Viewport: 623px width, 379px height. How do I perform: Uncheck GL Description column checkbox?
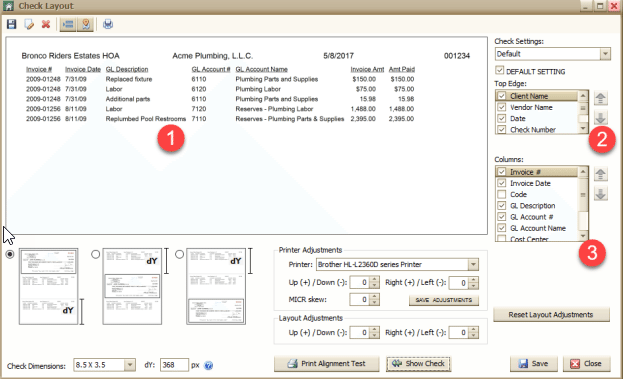[501, 206]
